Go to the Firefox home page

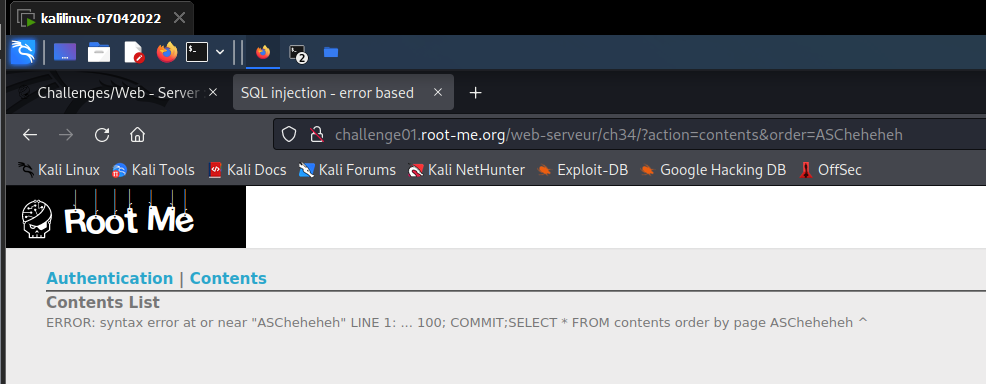click(x=137, y=134)
